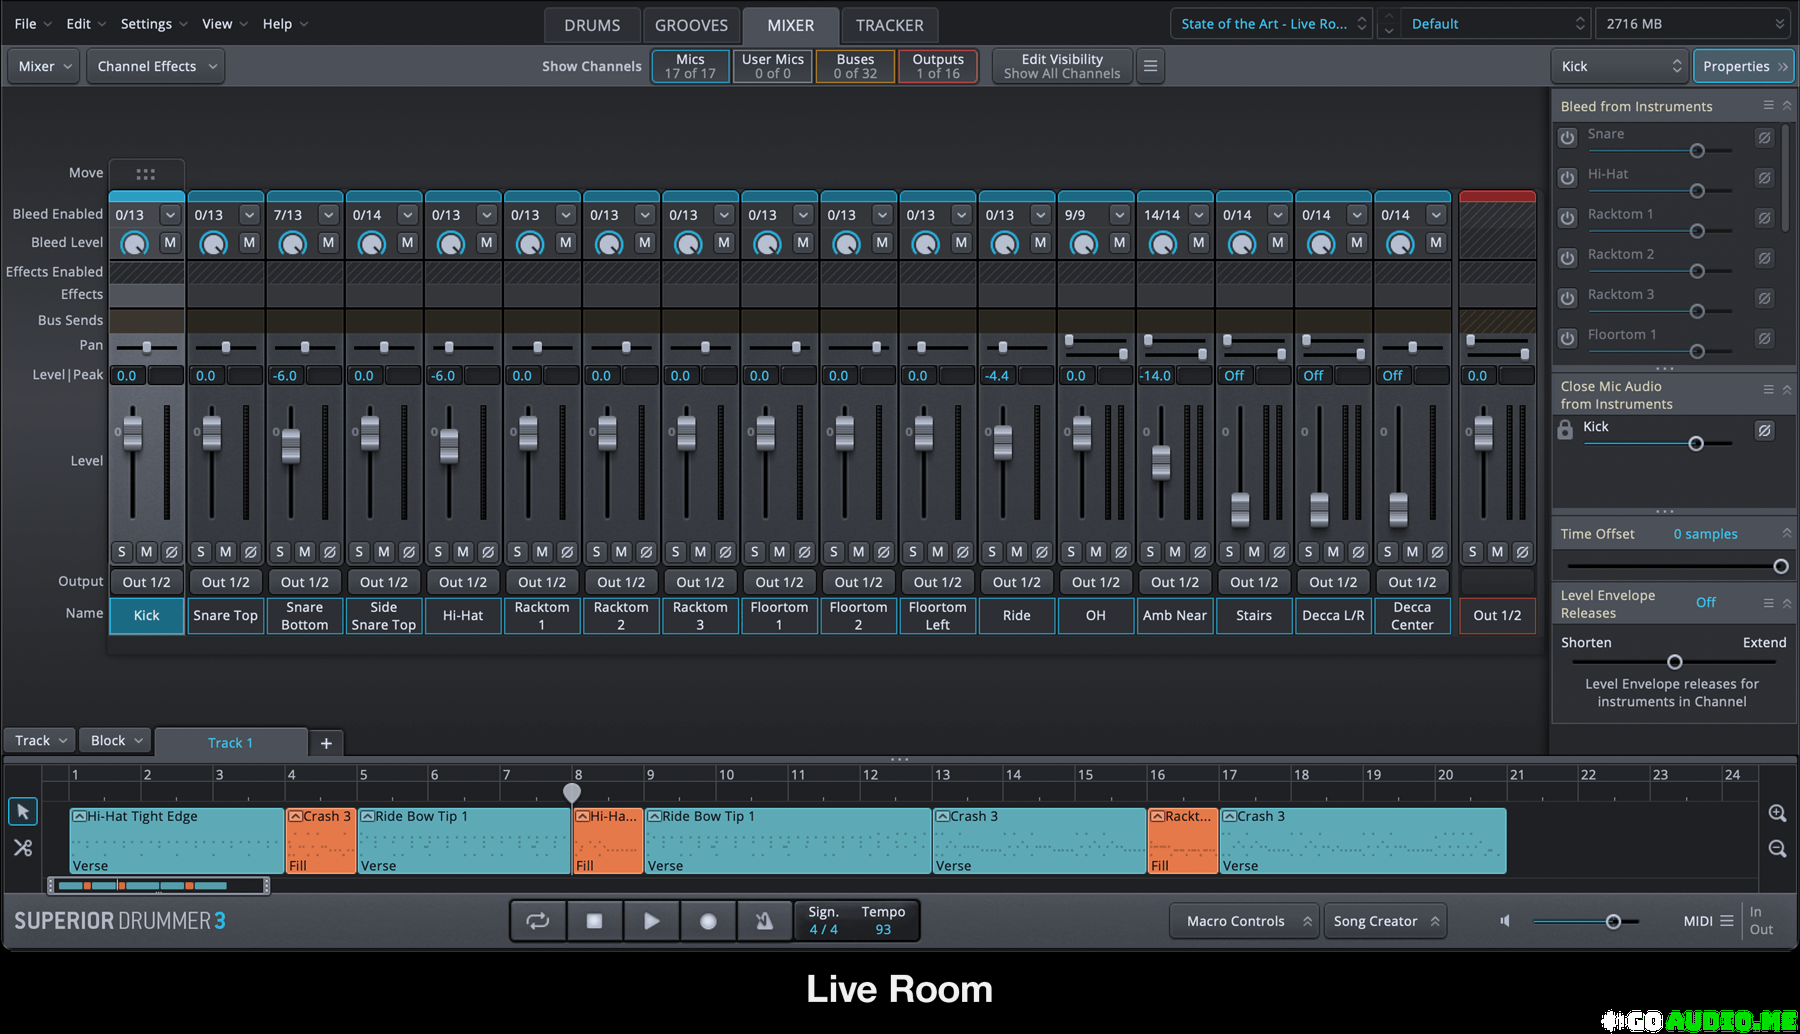Switch to the DRUMS tab
The image size is (1800, 1034).
pos(592,25)
